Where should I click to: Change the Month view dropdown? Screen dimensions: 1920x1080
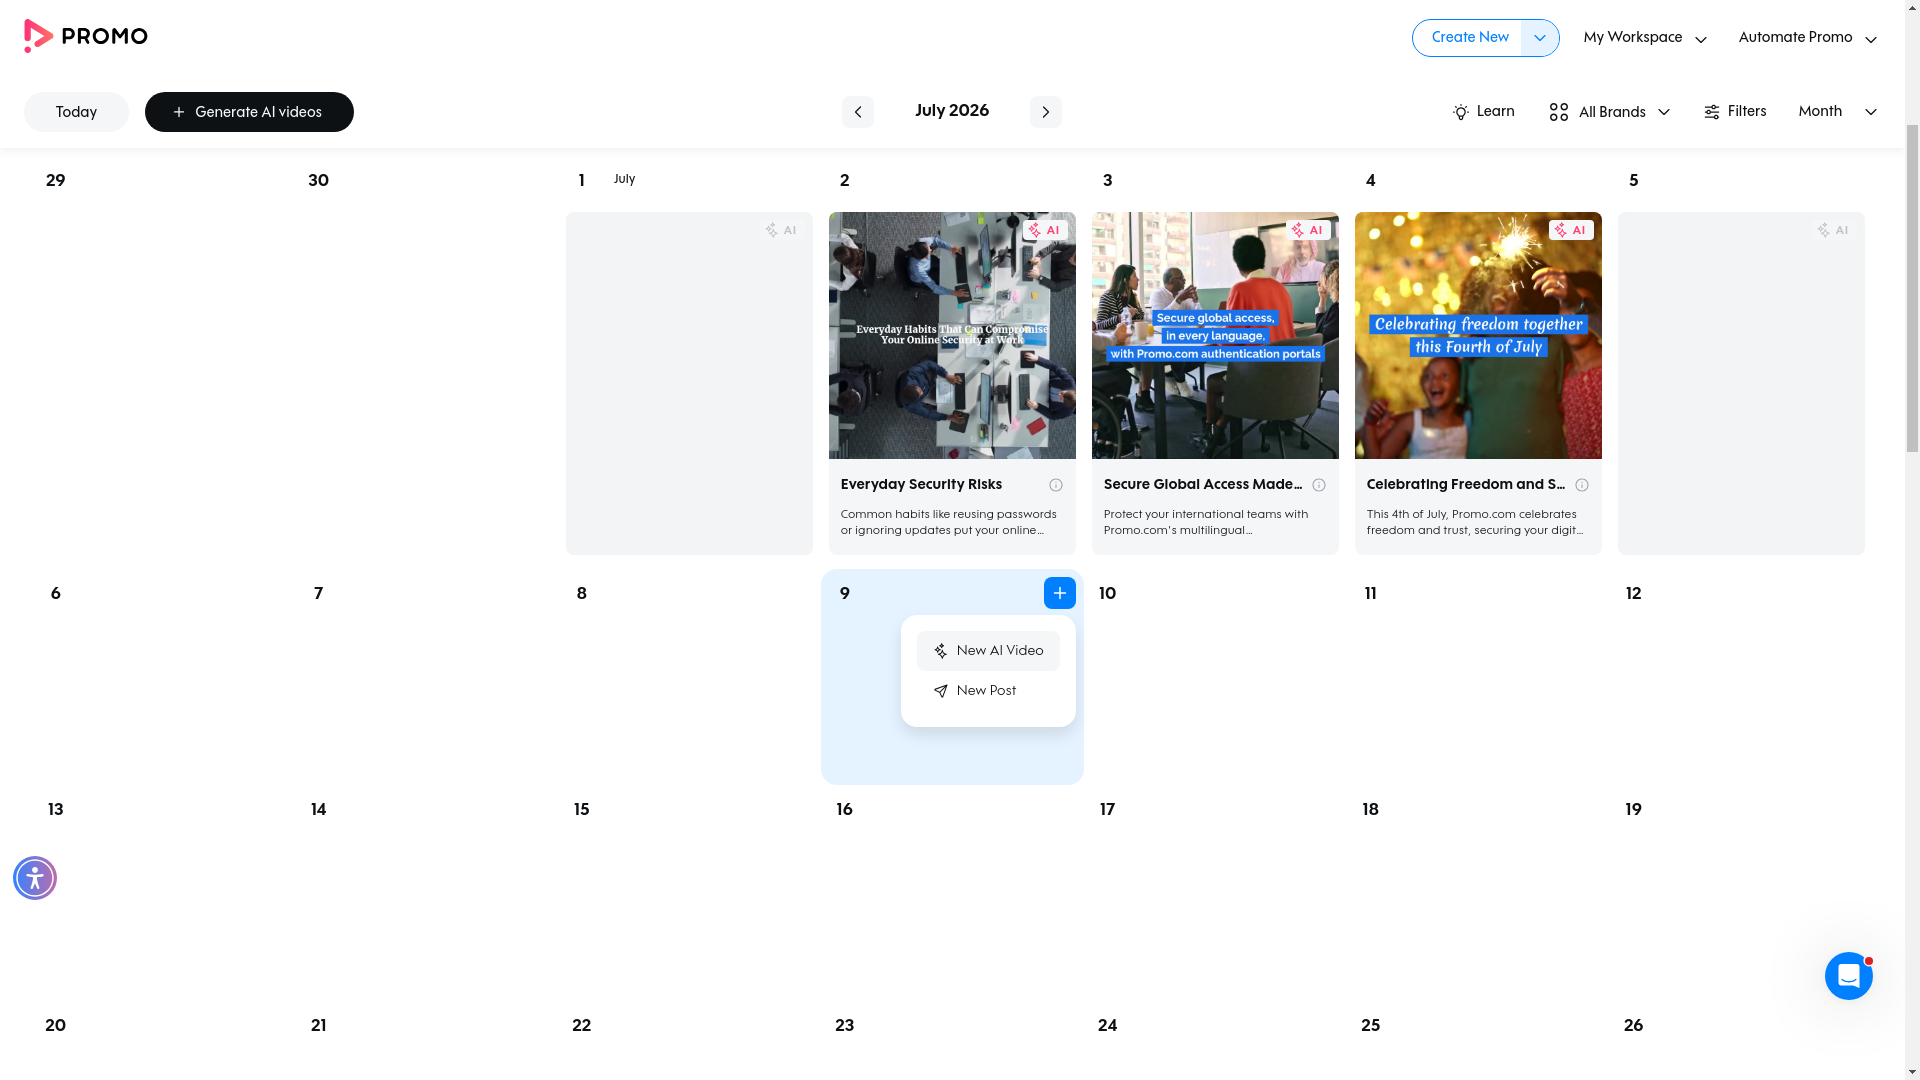pyautogui.click(x=1837, y=112)
